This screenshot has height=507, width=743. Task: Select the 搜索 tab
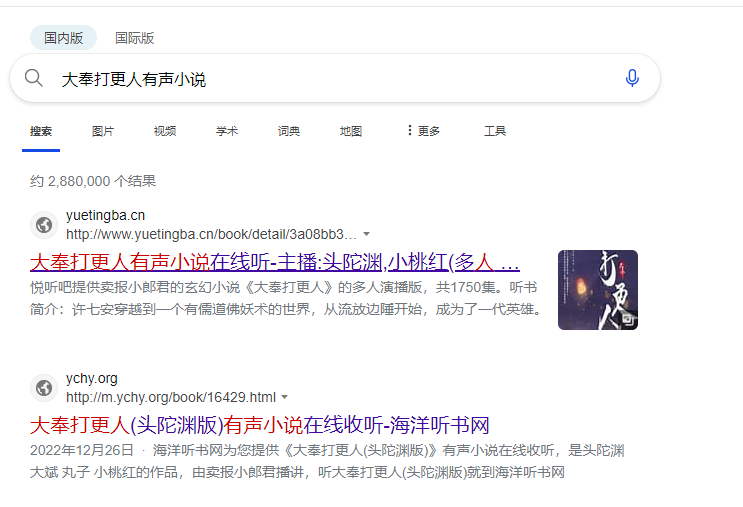point(41,131)
